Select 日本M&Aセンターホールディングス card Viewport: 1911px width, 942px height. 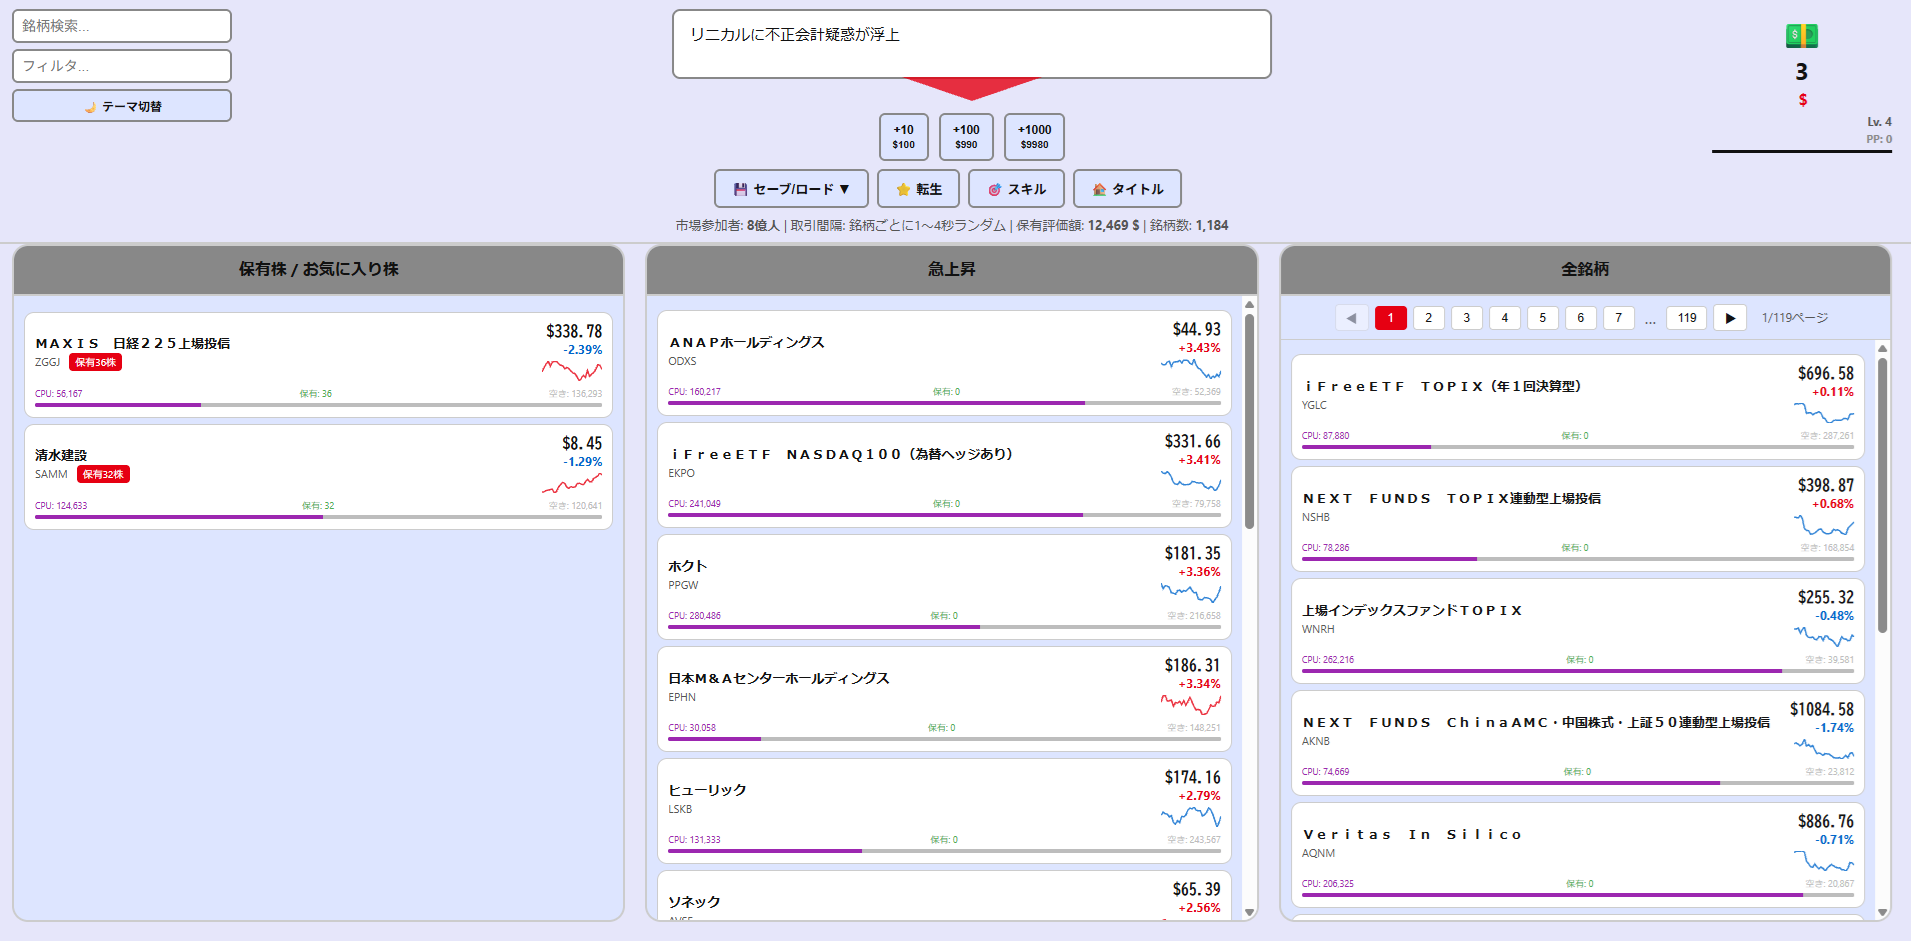(944, 699)
